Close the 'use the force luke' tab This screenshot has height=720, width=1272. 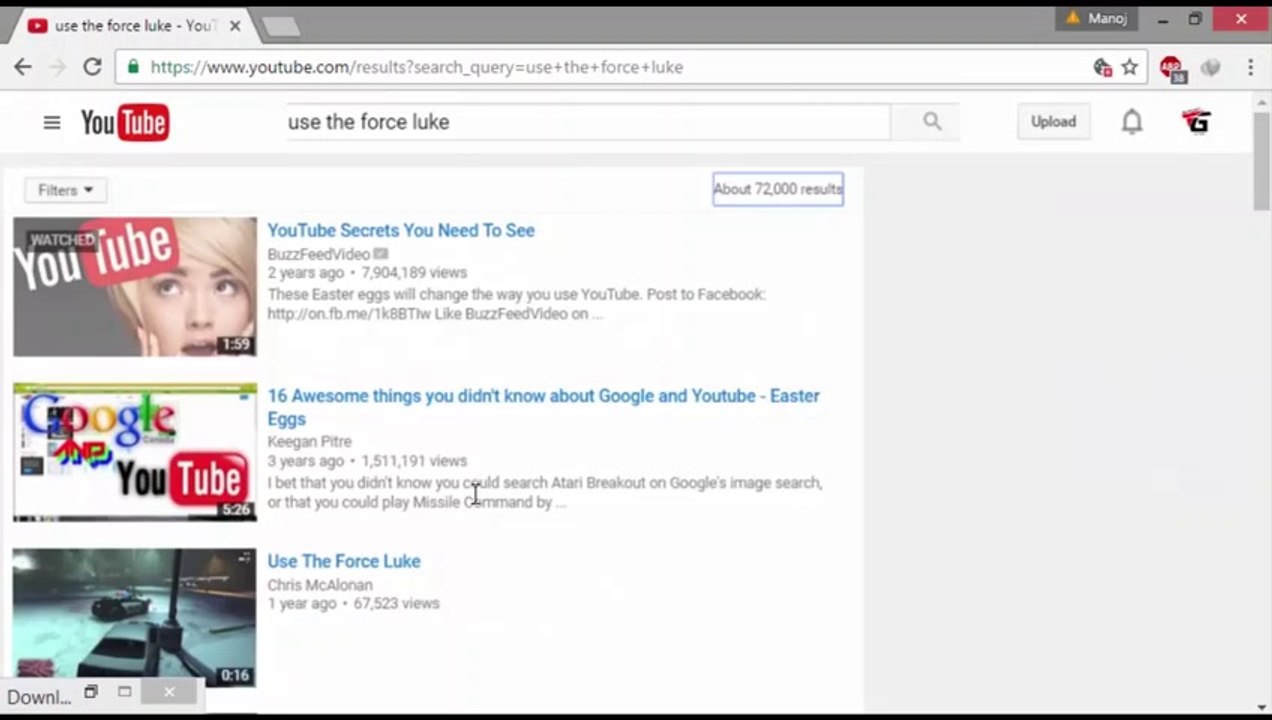click(x=235, y=26)
